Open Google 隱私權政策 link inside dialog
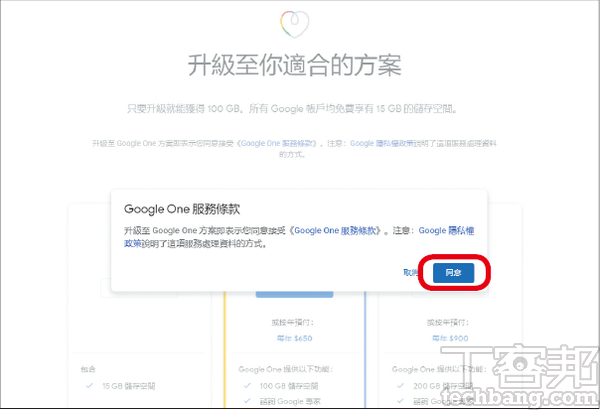Screen dimensions: 600x410 pos(446,230)
